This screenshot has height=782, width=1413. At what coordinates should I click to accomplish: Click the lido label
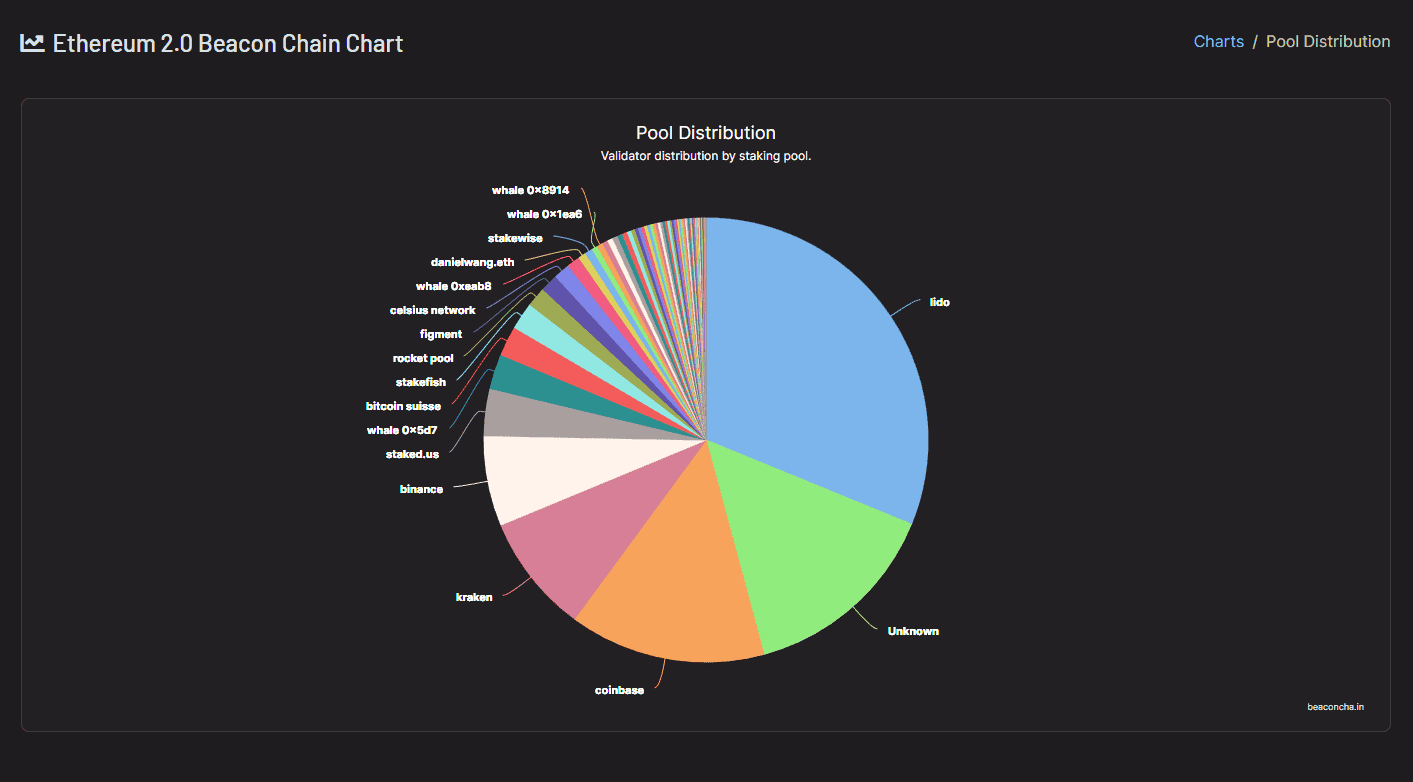939,302
